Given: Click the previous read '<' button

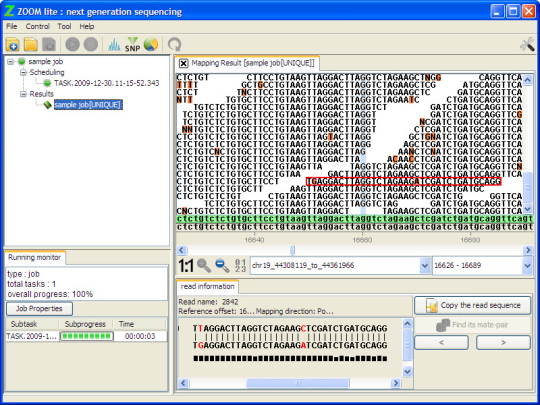Looking at the screenshot, I should click(x=442, y=343).
